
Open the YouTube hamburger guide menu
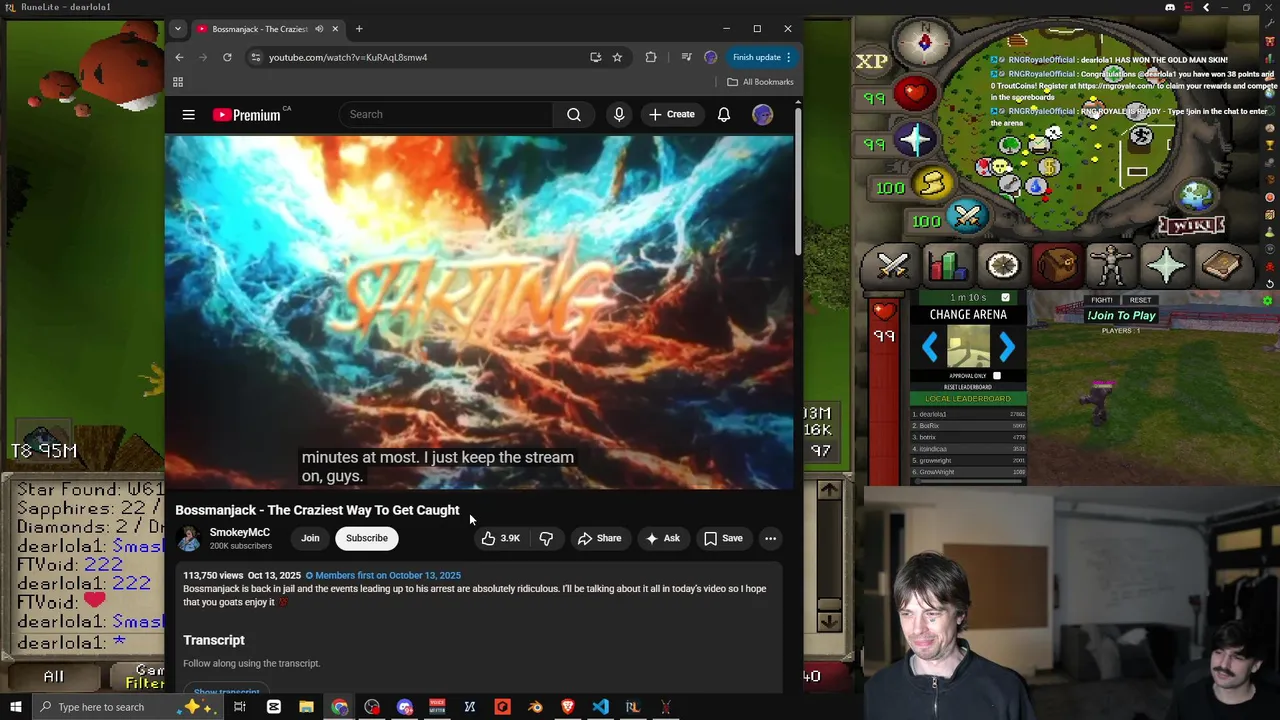[188, 114]
